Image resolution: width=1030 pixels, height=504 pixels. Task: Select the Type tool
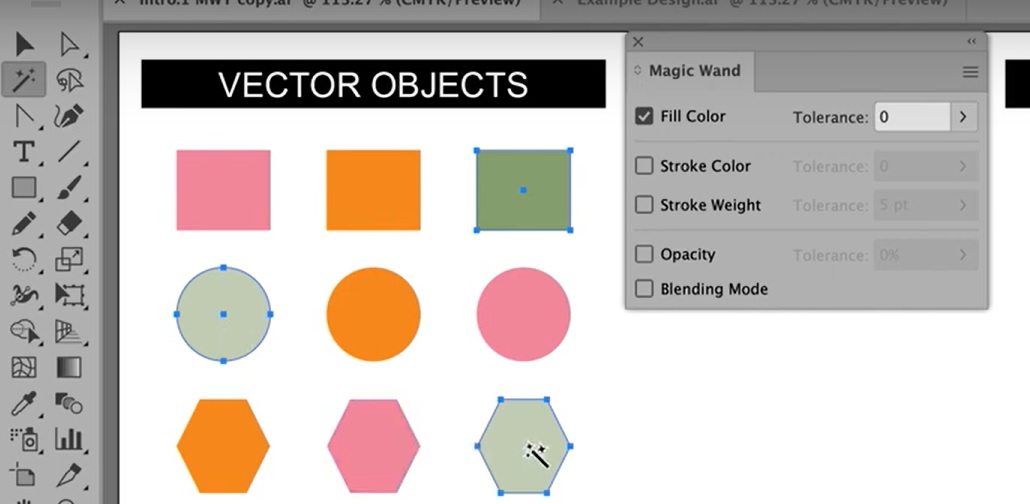pos(24,152)
